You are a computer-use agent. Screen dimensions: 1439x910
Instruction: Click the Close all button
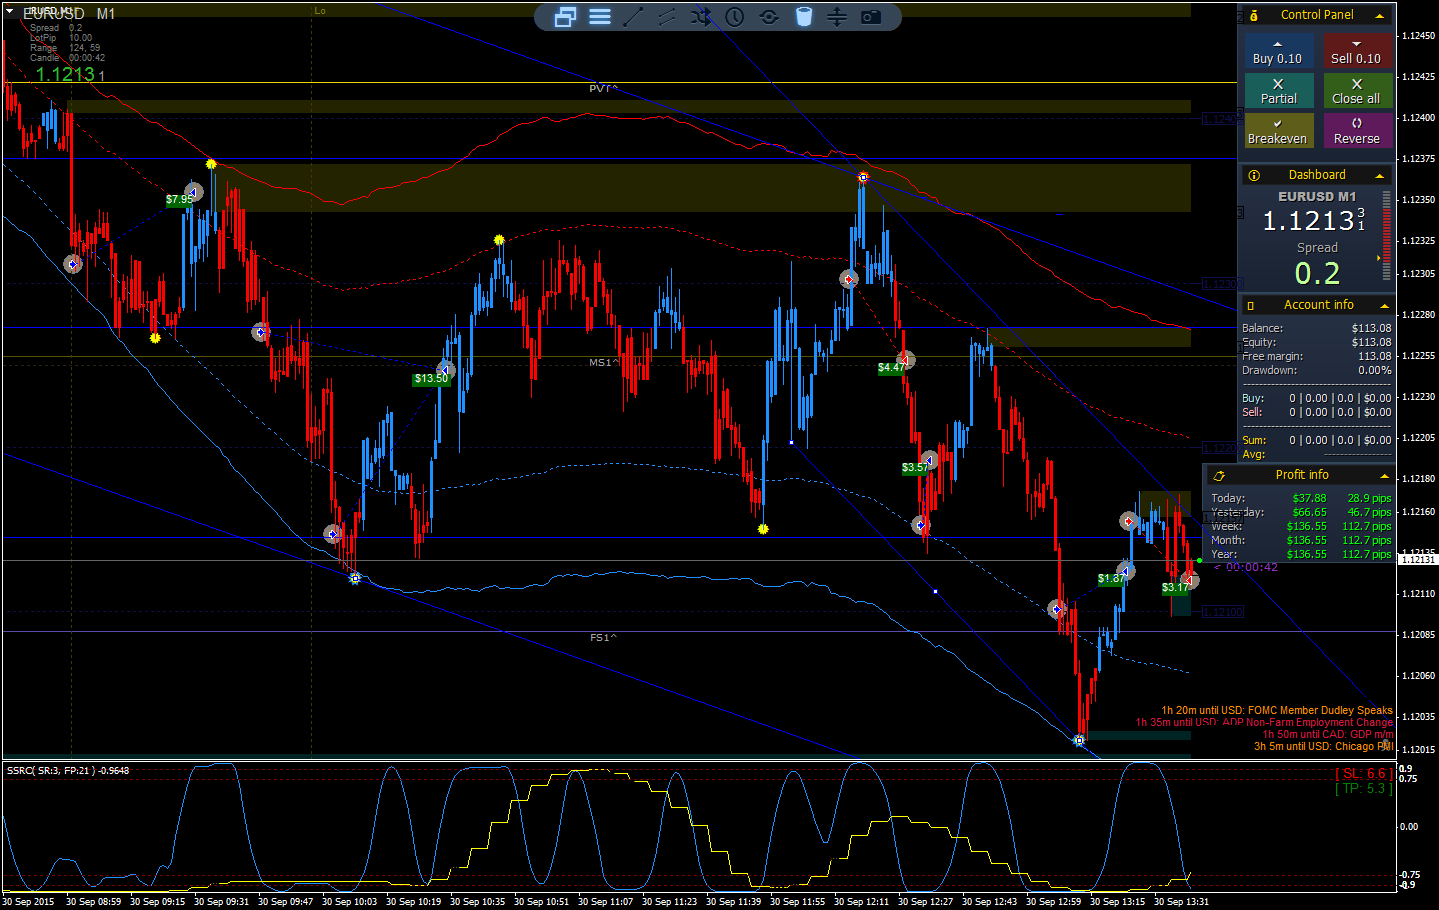click(x=1356, y=91)
